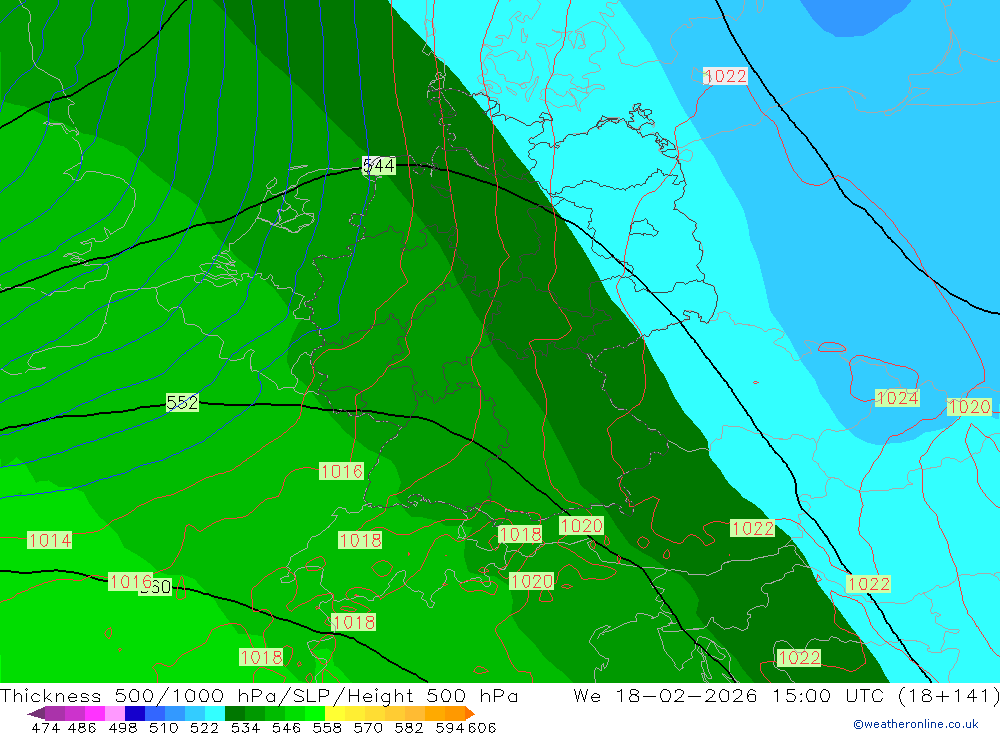1000x733 pixels.
Task: Click legend value 510
Action: tap(164, 727)
